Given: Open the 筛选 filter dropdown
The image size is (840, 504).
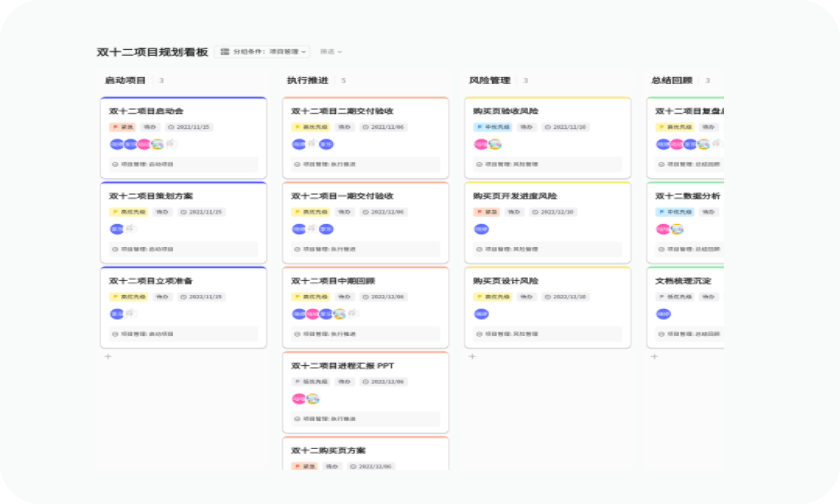Looking at the screenshot, I should (331, 51).
